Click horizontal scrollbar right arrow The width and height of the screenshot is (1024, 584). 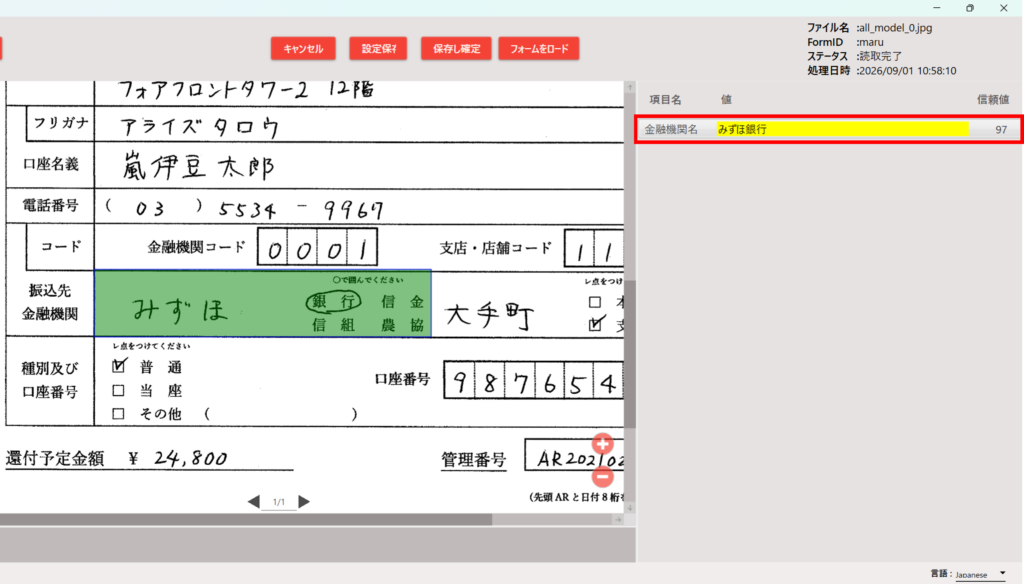pos(618,519)
